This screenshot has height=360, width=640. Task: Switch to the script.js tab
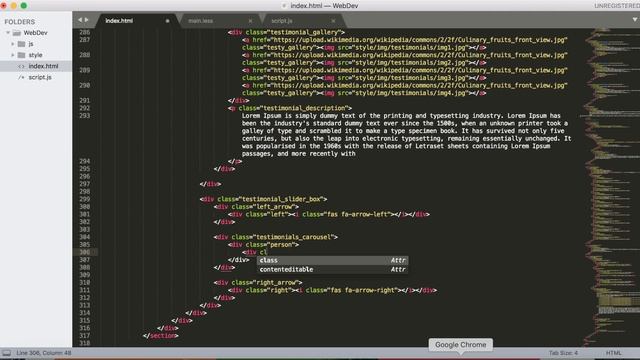click(282, 21)
